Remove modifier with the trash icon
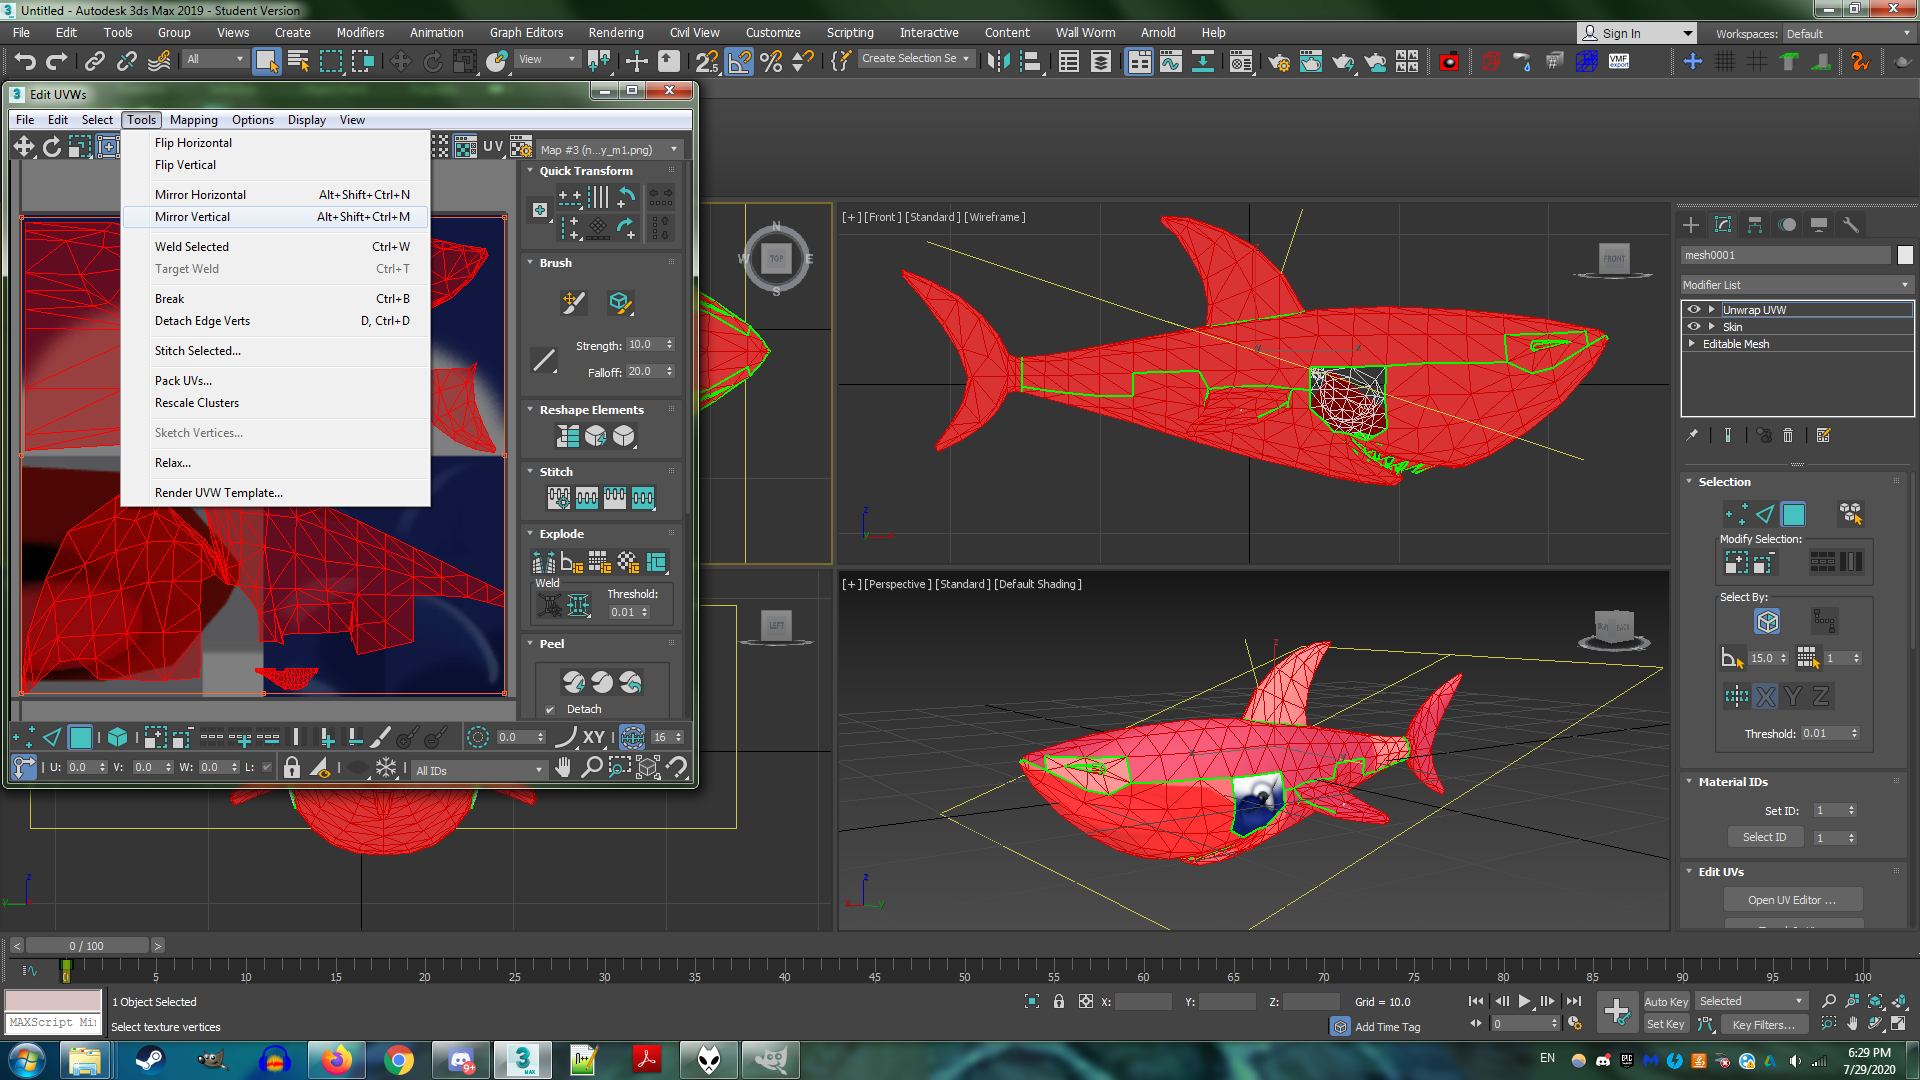This screenshot has width=1920, height=1080. tap(1788, 435)
